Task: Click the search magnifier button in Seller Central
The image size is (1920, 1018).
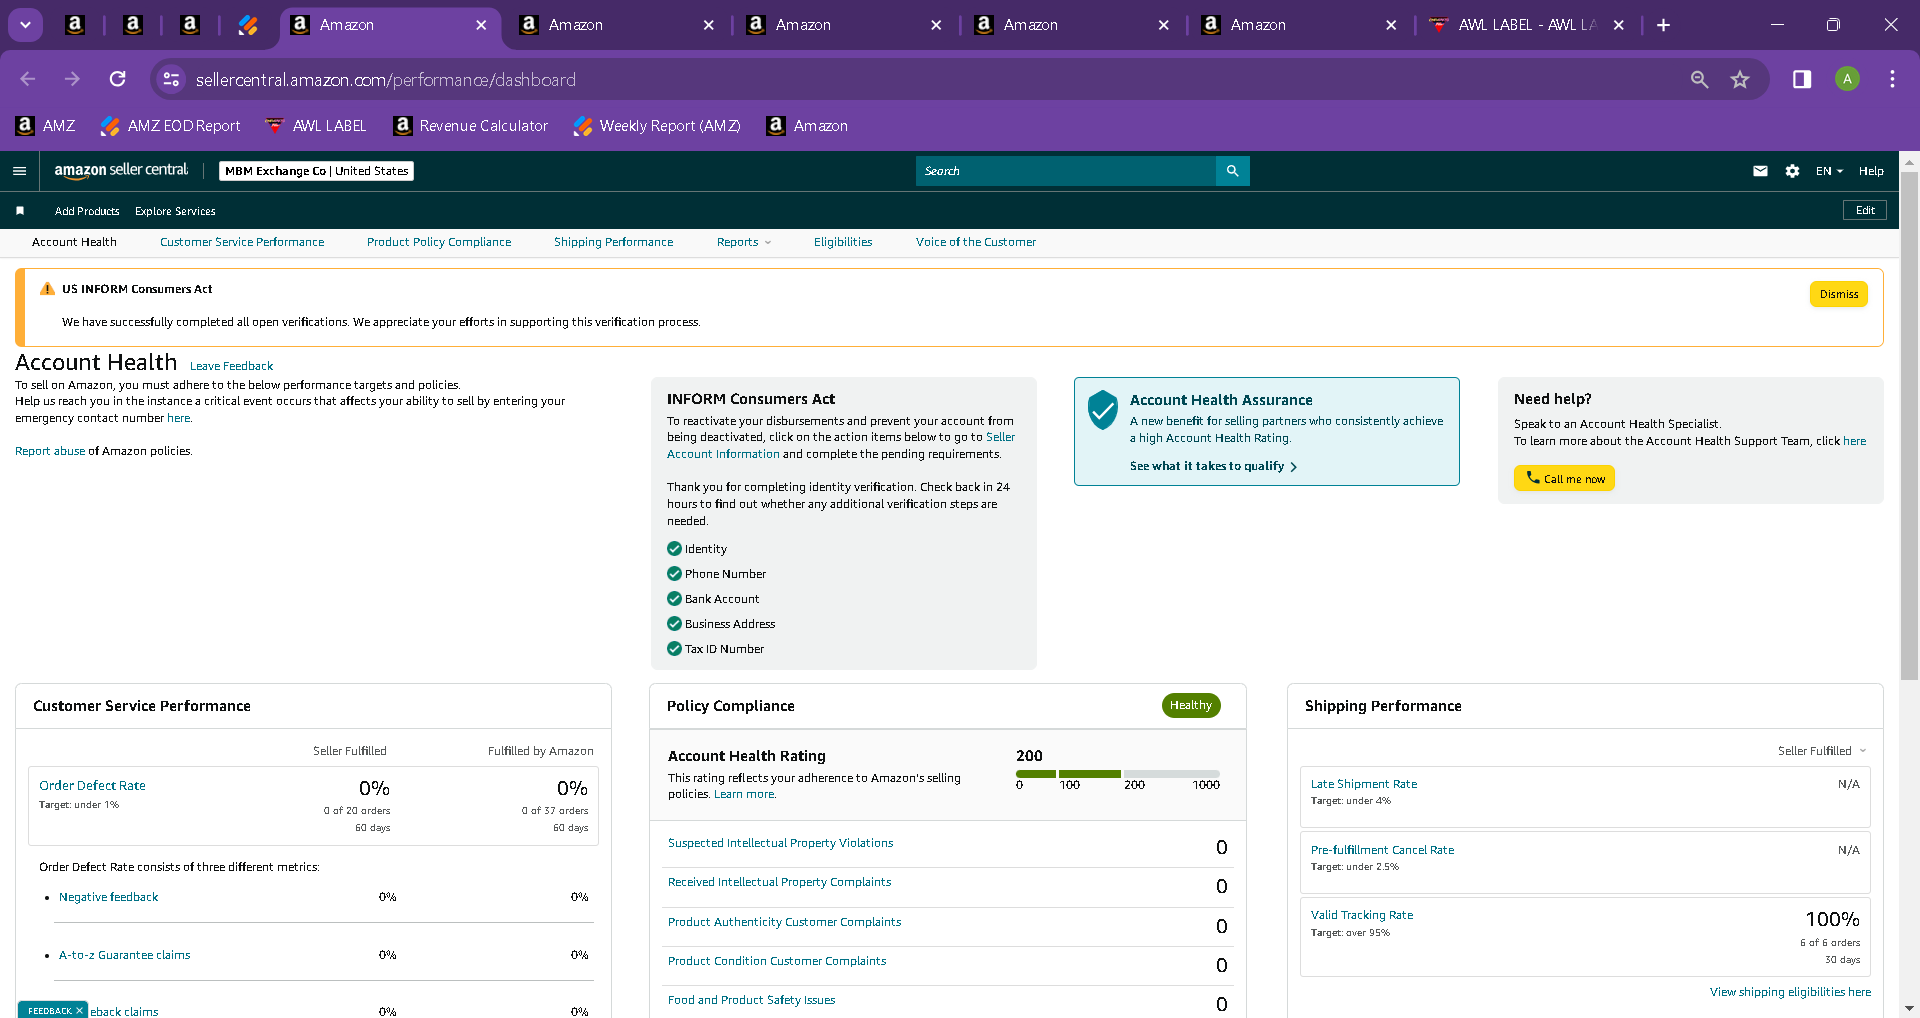Action: pyautogui.click(x=1232, y=171)
